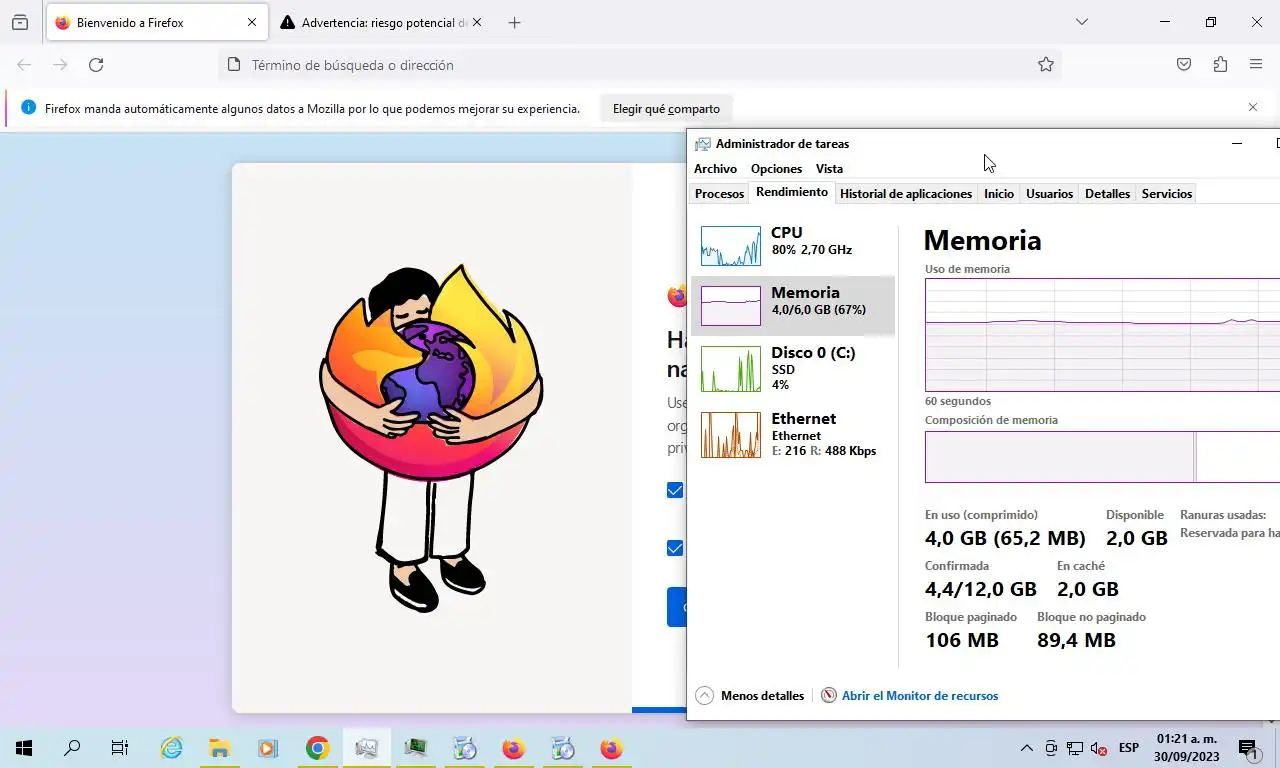
Task: Reload the current Firefox page
Action: coord(96,65)
